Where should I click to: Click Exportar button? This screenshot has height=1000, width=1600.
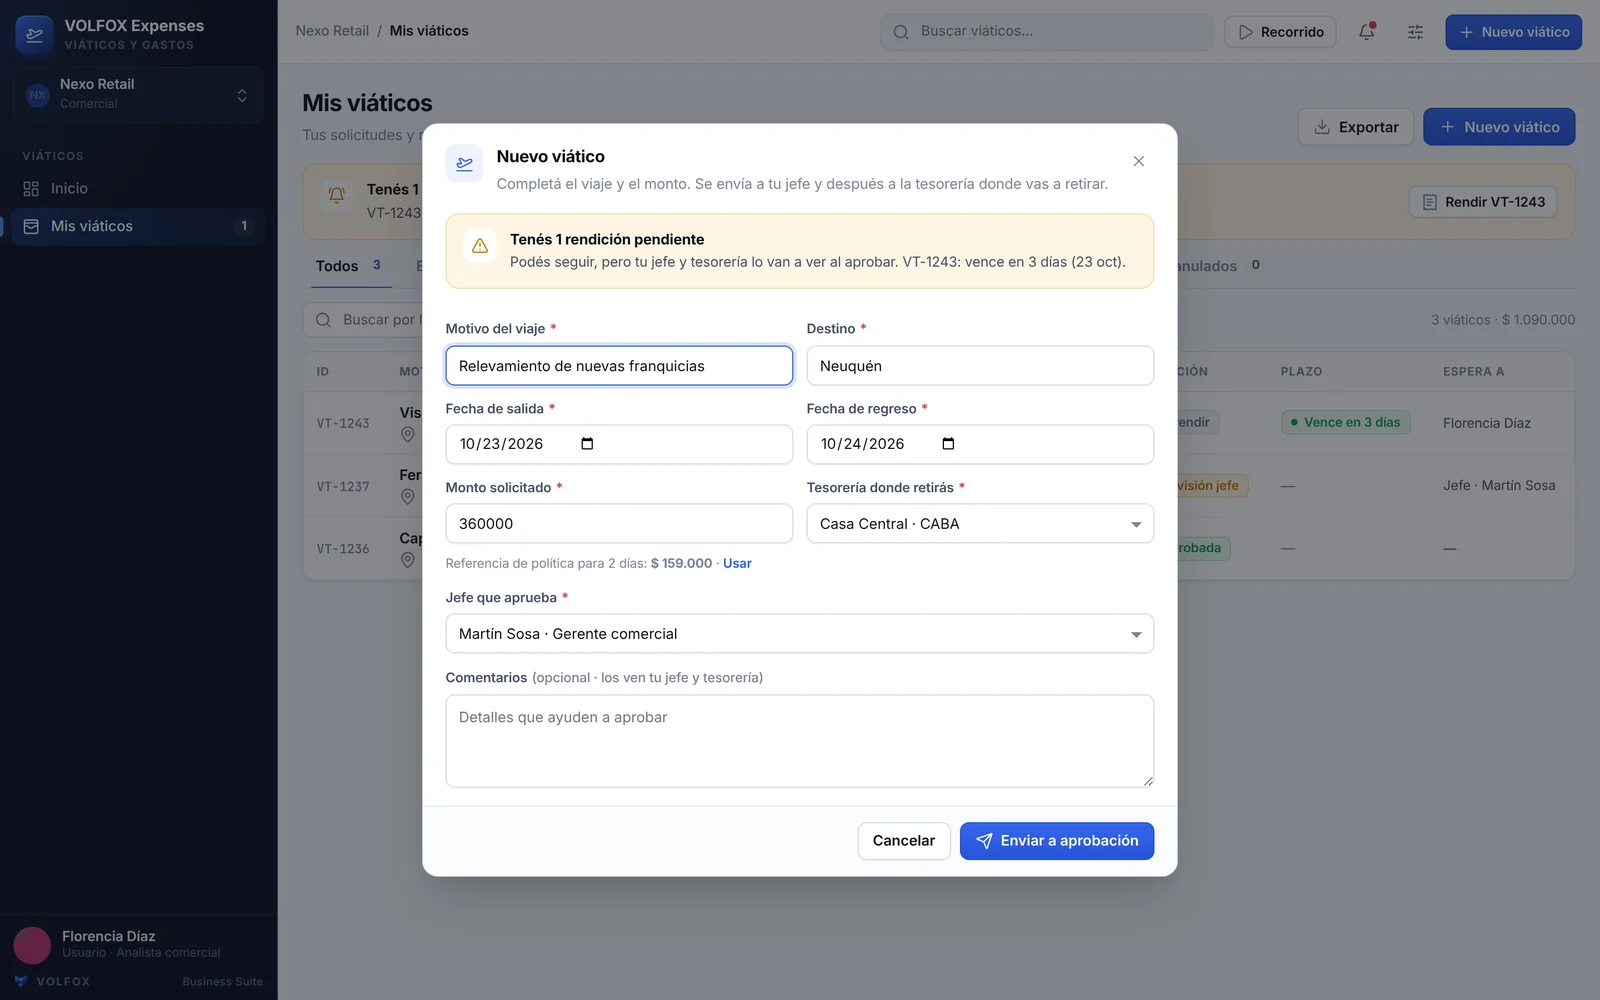[x=1355, y=127]
